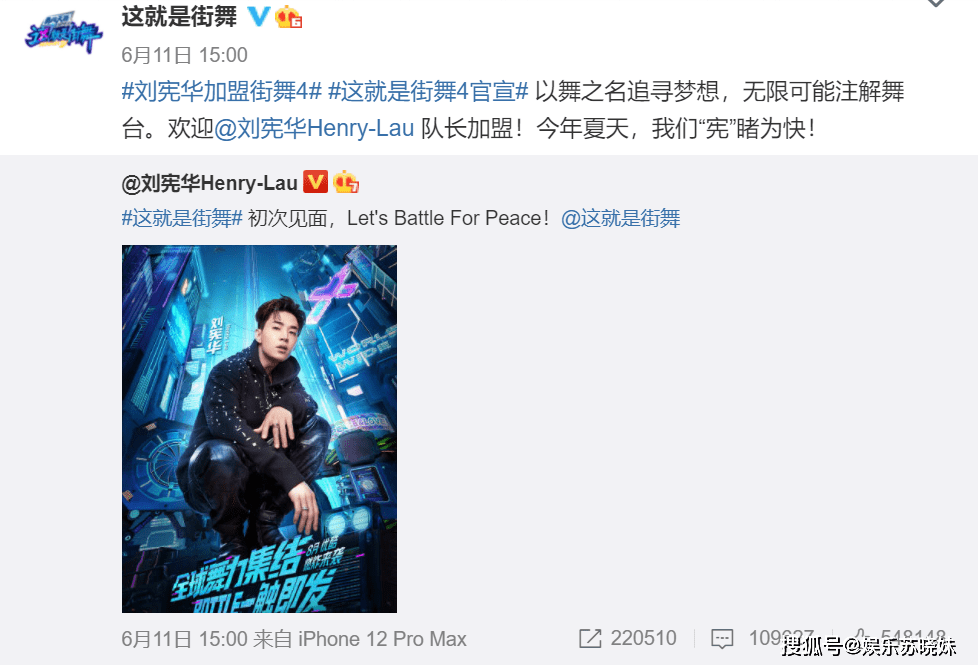Open hashtag #这就是街舞# in the reposted message
The width and height of the screenshot is (978, 668).
click(x=182, y=218)
